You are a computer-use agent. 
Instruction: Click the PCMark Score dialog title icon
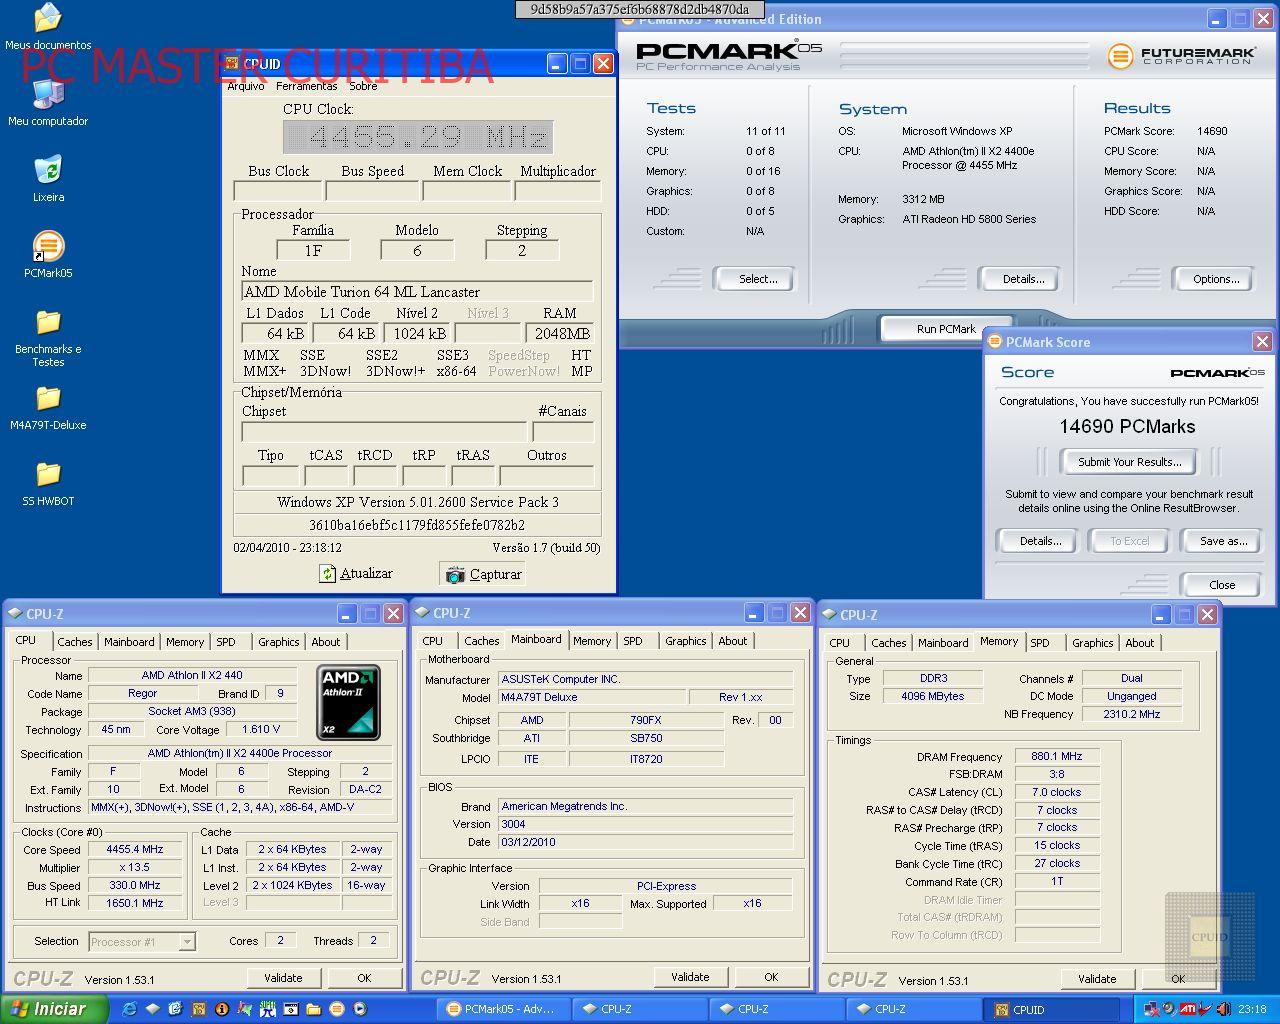(995, 342)
